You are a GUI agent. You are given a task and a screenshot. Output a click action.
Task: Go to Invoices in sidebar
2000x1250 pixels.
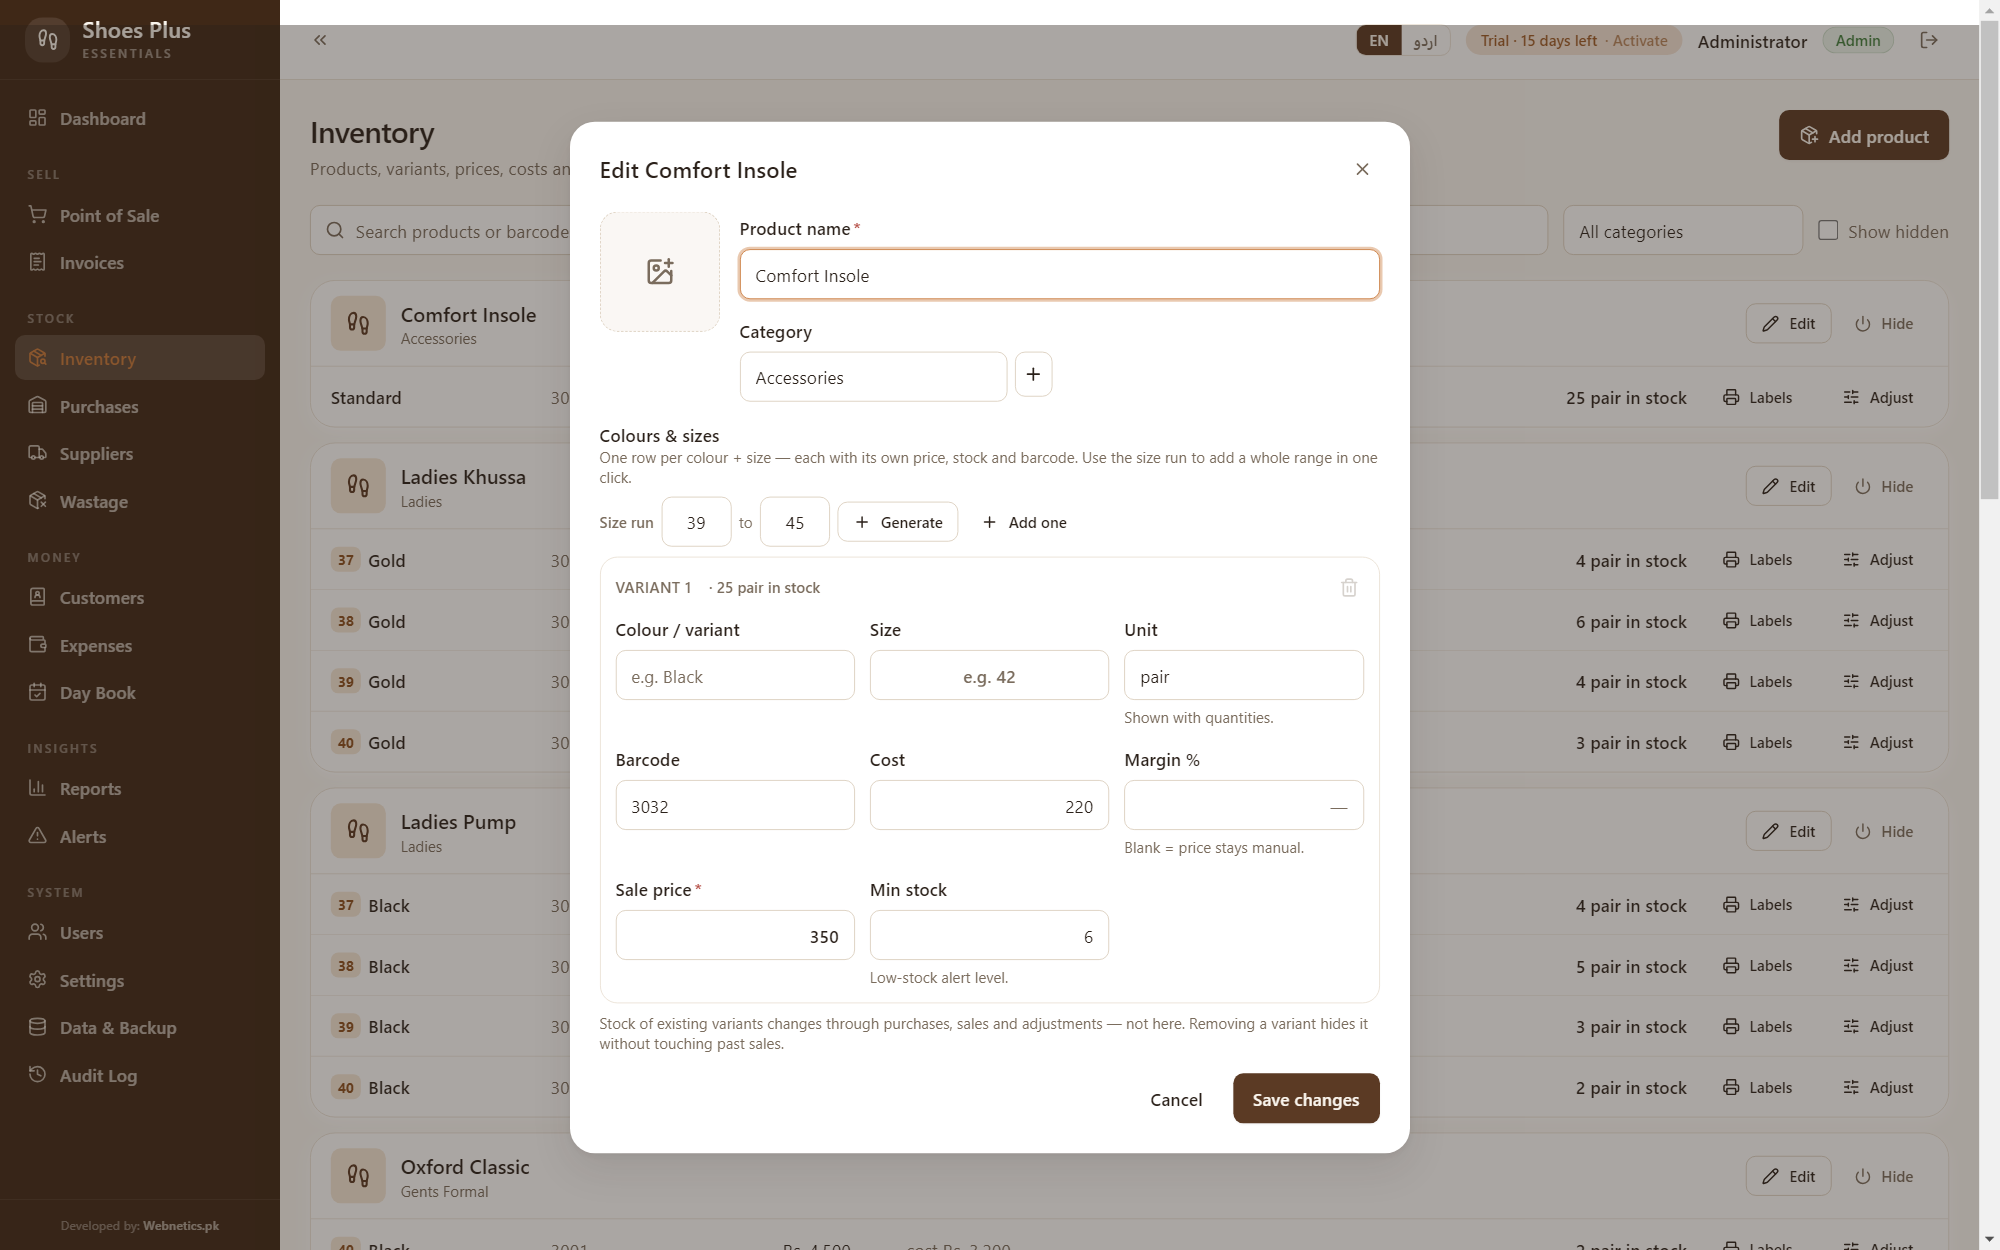click(x=140, y=262)
